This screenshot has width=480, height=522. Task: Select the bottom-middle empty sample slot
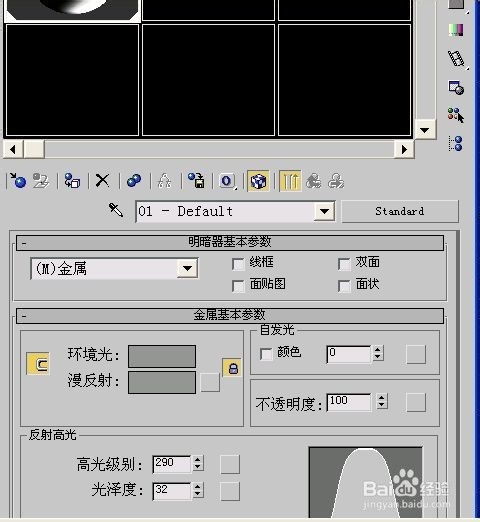208,80
